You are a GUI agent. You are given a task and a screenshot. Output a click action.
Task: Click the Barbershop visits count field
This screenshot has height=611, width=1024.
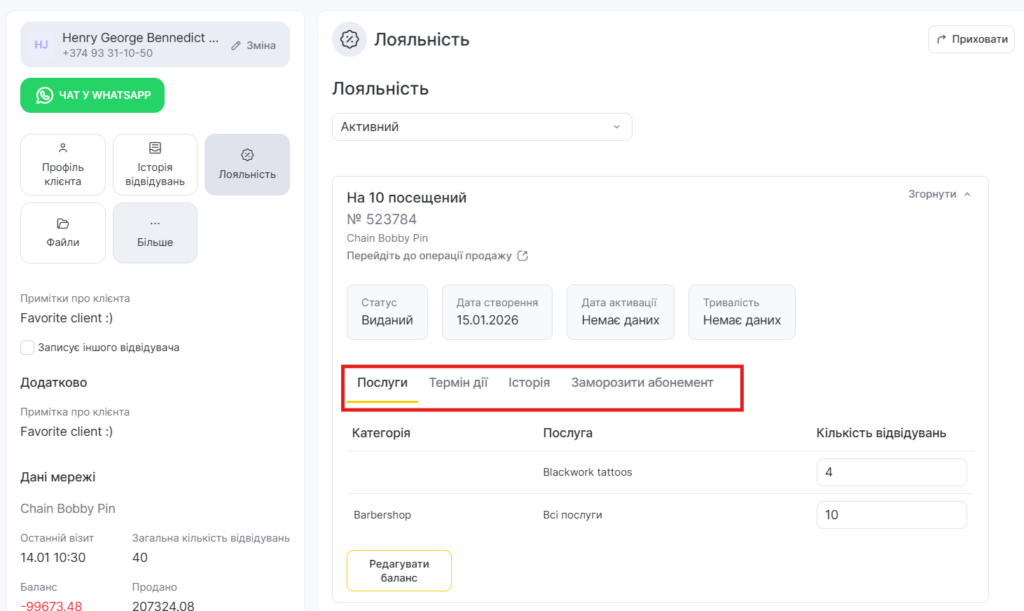891,515
